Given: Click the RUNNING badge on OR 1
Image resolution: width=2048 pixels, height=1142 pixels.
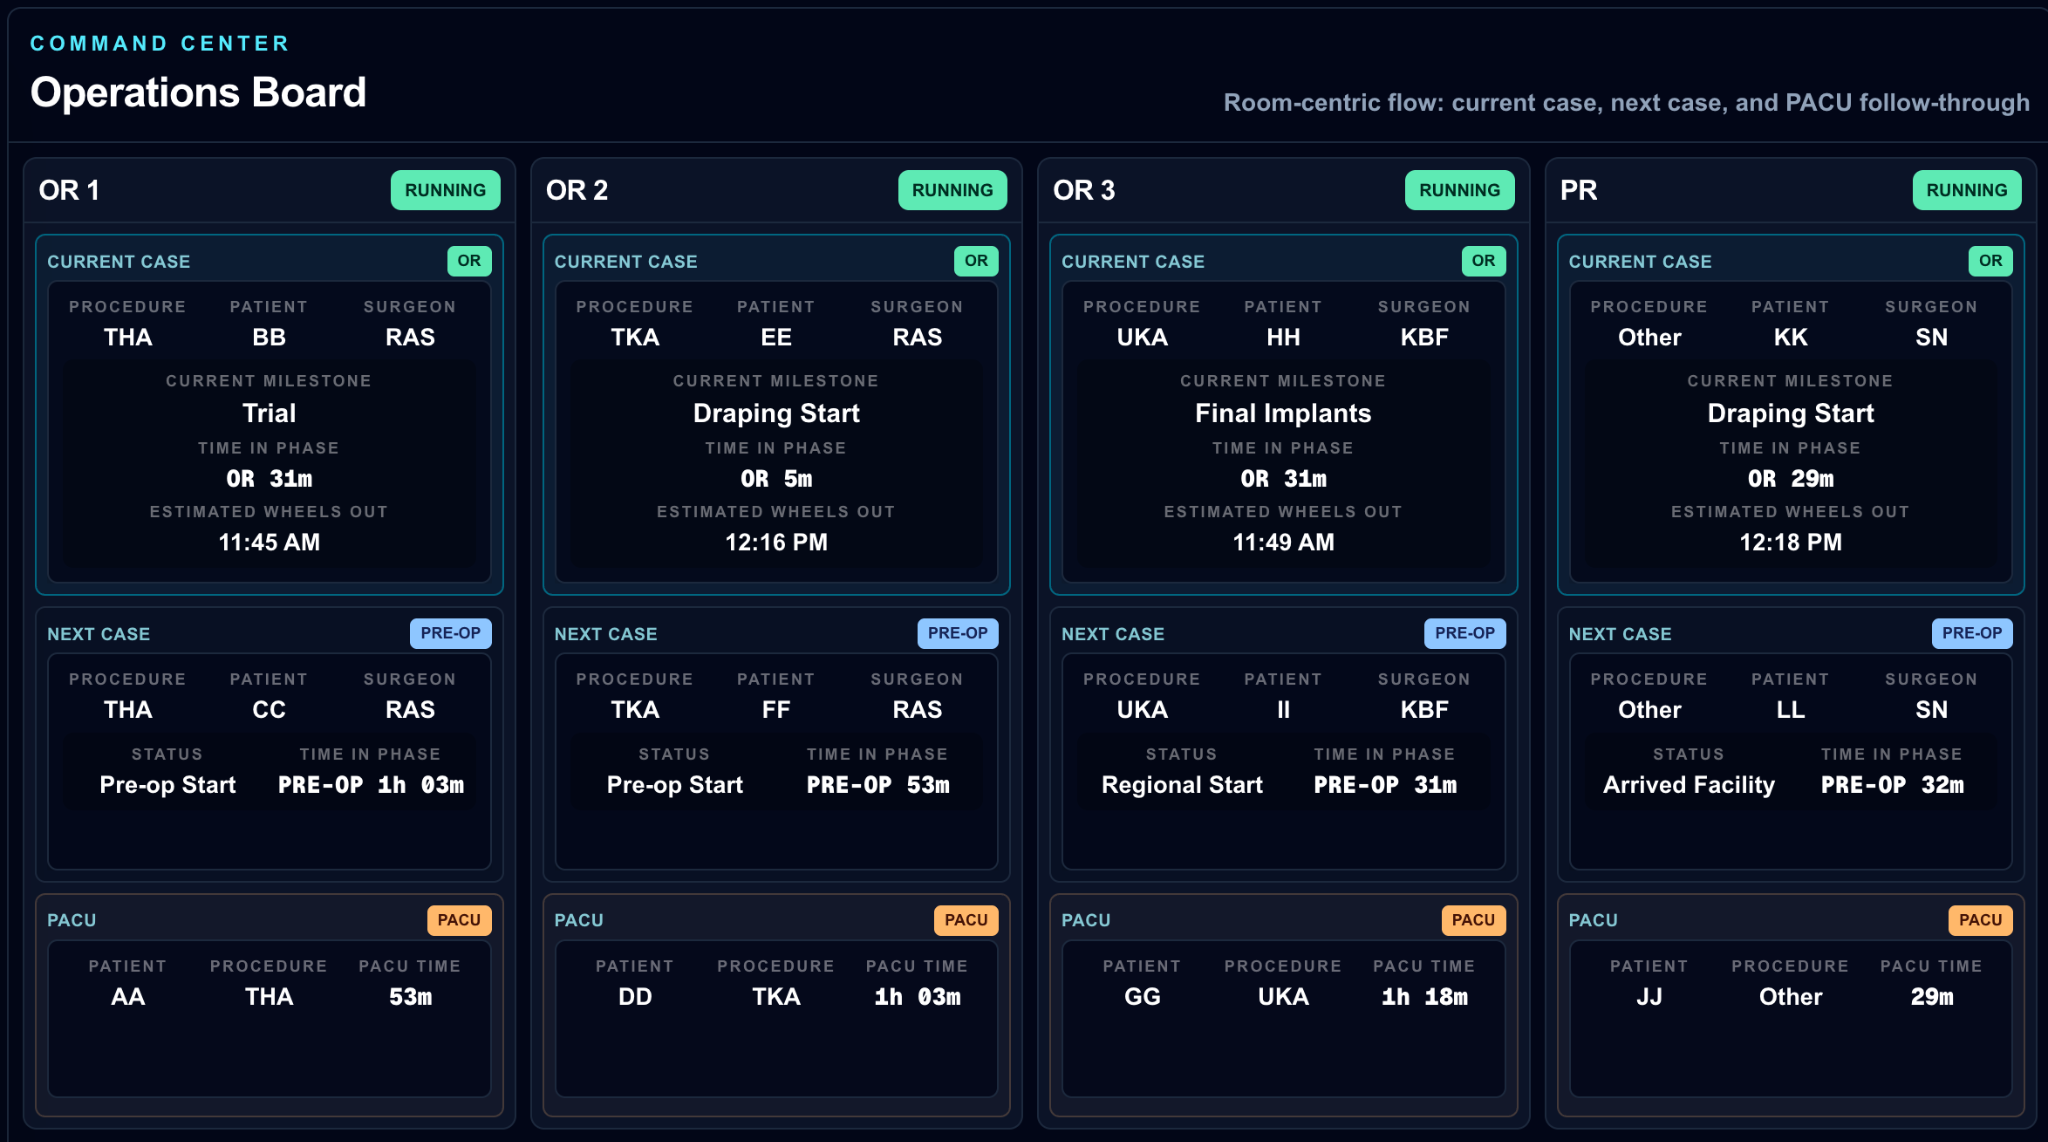Looking at the screenshot, I should 445,190.
